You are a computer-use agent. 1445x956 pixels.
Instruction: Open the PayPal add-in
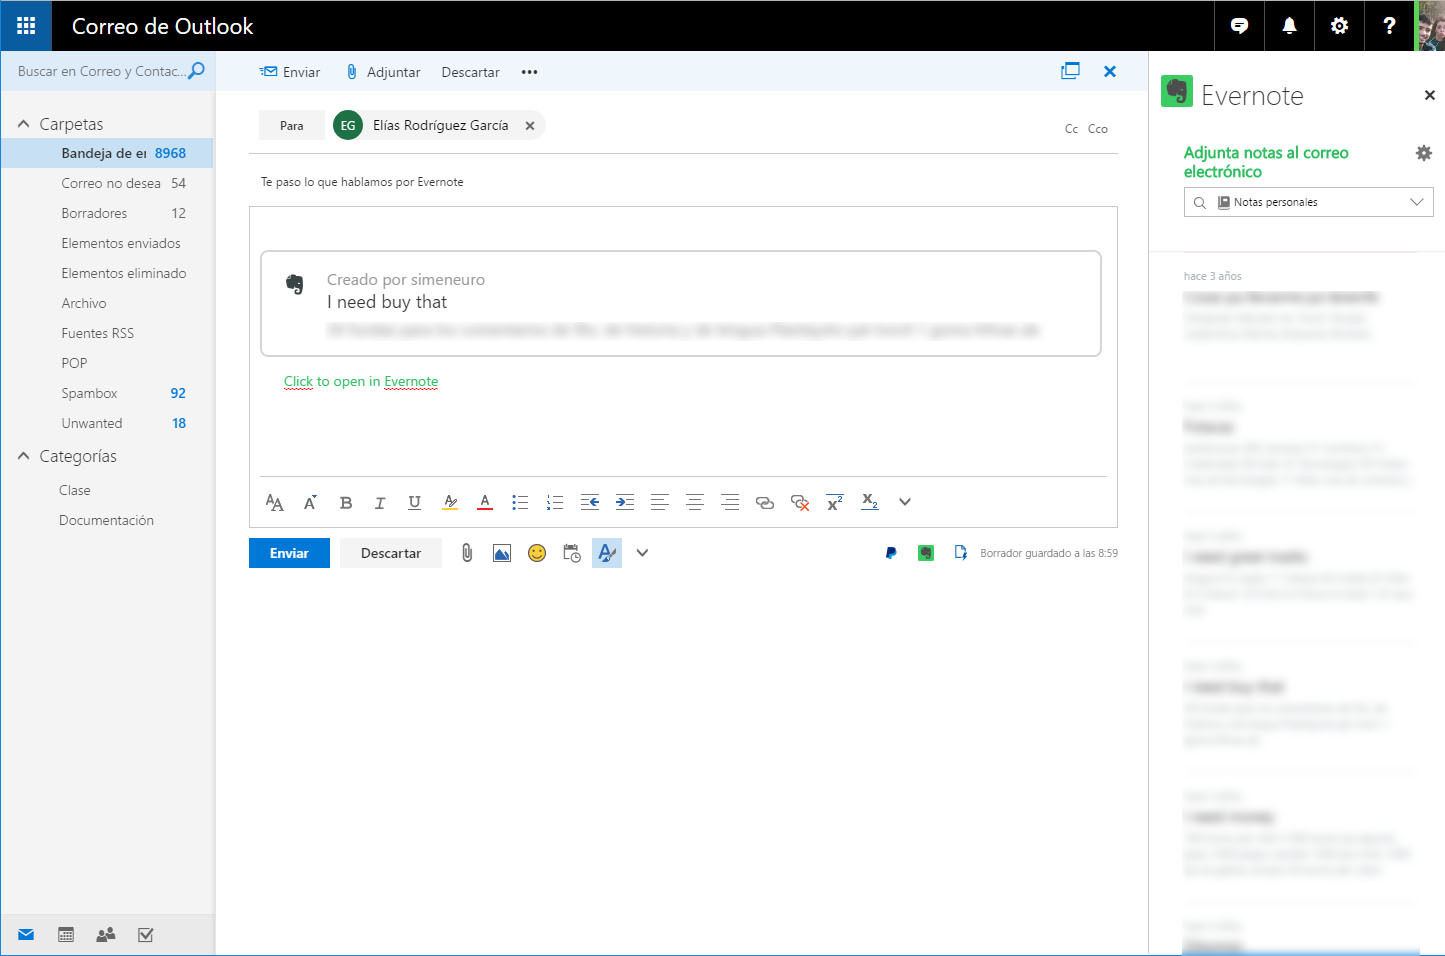pos(891,553)
